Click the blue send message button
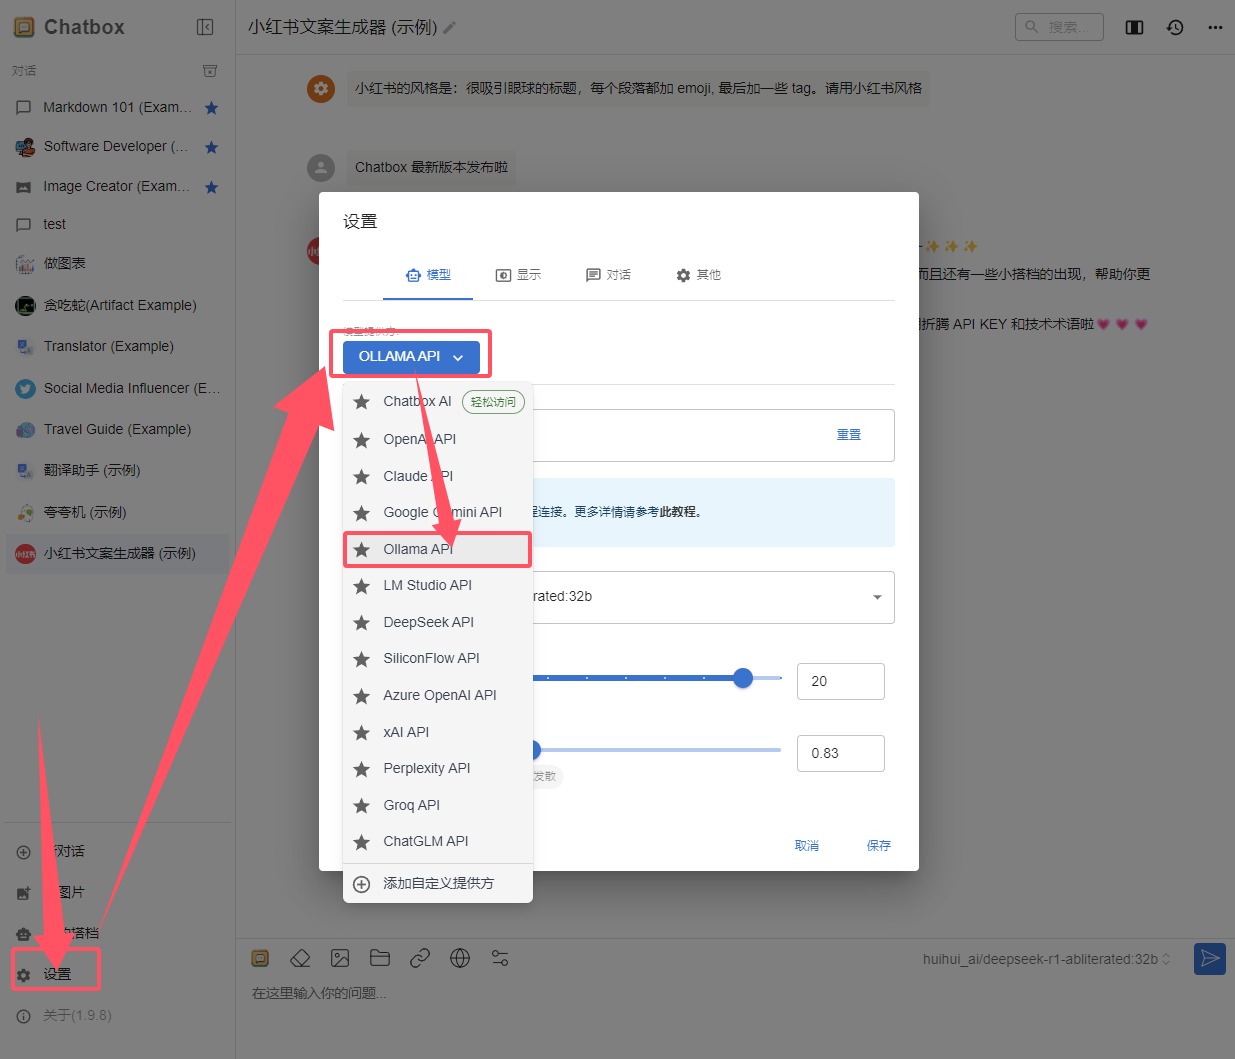1235x1059 pixels. (1210, 959)
